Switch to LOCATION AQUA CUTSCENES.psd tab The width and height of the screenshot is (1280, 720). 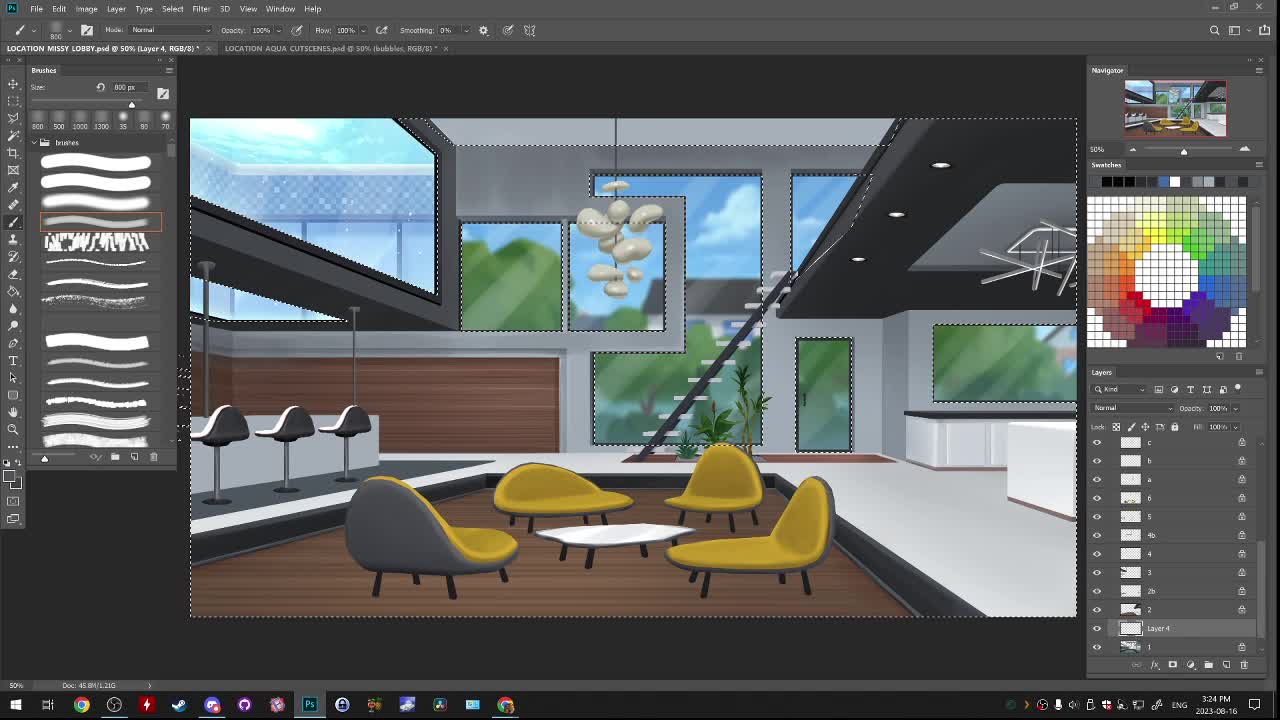tap(328, 48)
